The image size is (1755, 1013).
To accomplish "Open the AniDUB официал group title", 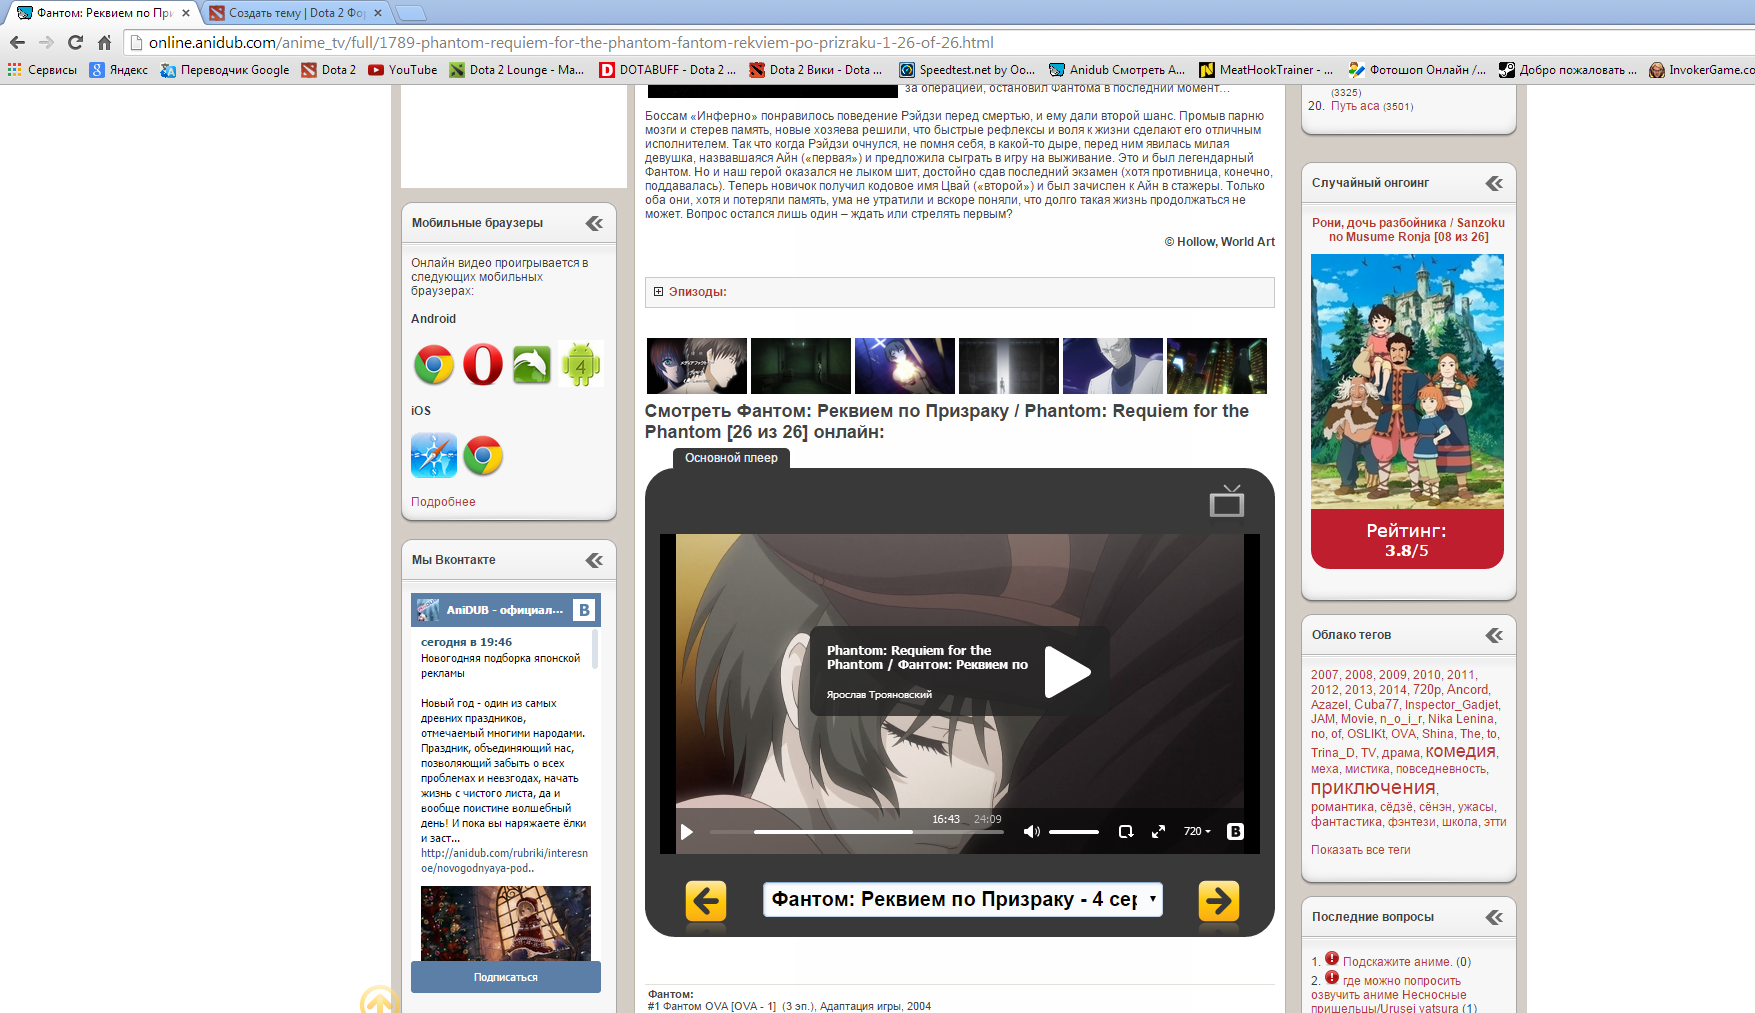I will [x=505, y=610].
